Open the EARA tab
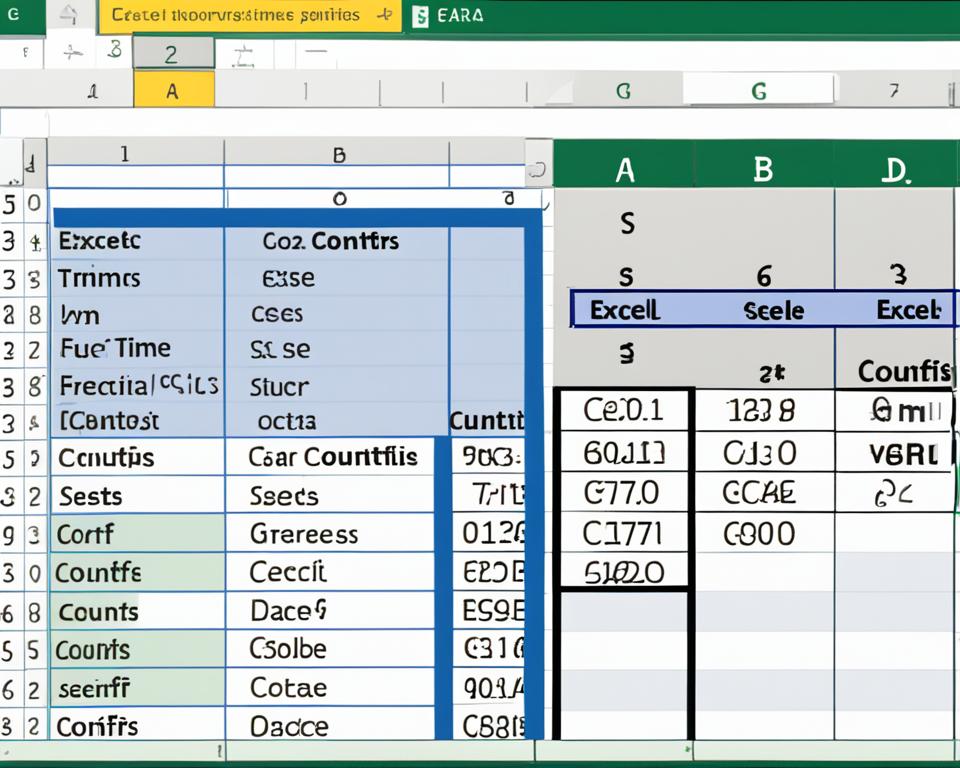This screenshot has height=768, width=960. pos(460,15)
